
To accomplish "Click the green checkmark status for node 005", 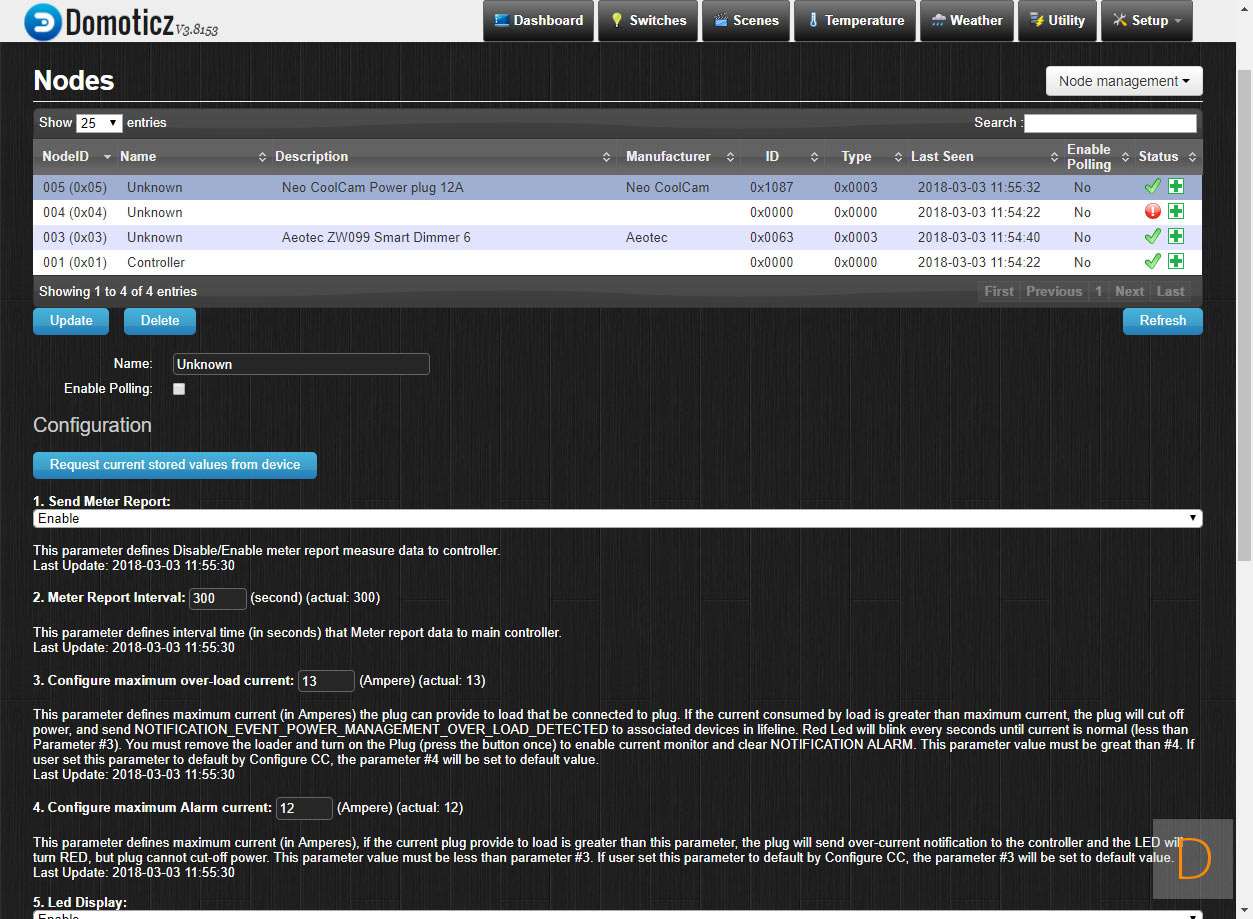I will (x=1152, y=187).
